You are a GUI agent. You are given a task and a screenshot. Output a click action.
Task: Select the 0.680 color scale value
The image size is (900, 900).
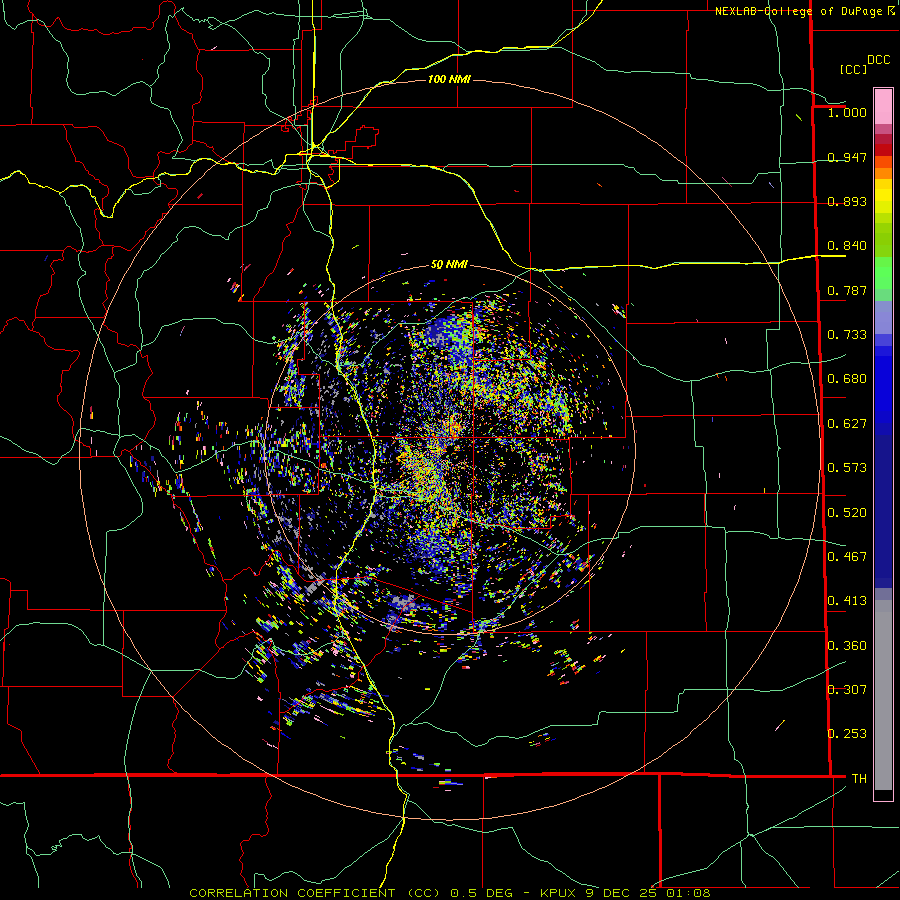pos(847,379)
